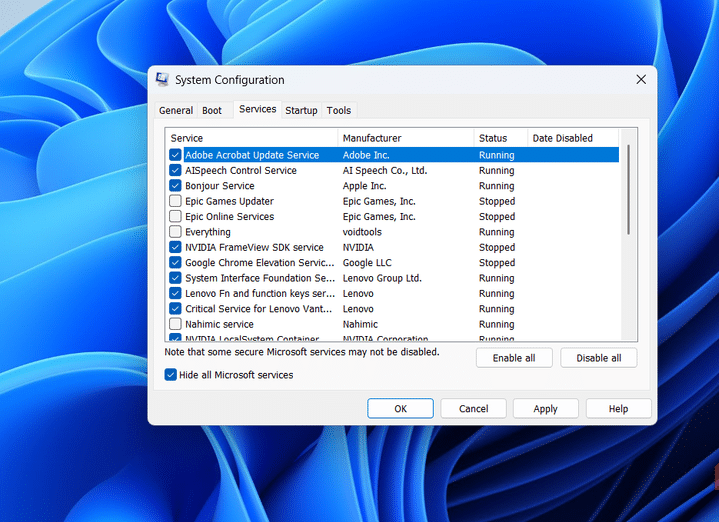The width and height of the screenshot is (719, 522).
Task: Select the 'Epic Online Services' row text
Action: pos(229,217)
